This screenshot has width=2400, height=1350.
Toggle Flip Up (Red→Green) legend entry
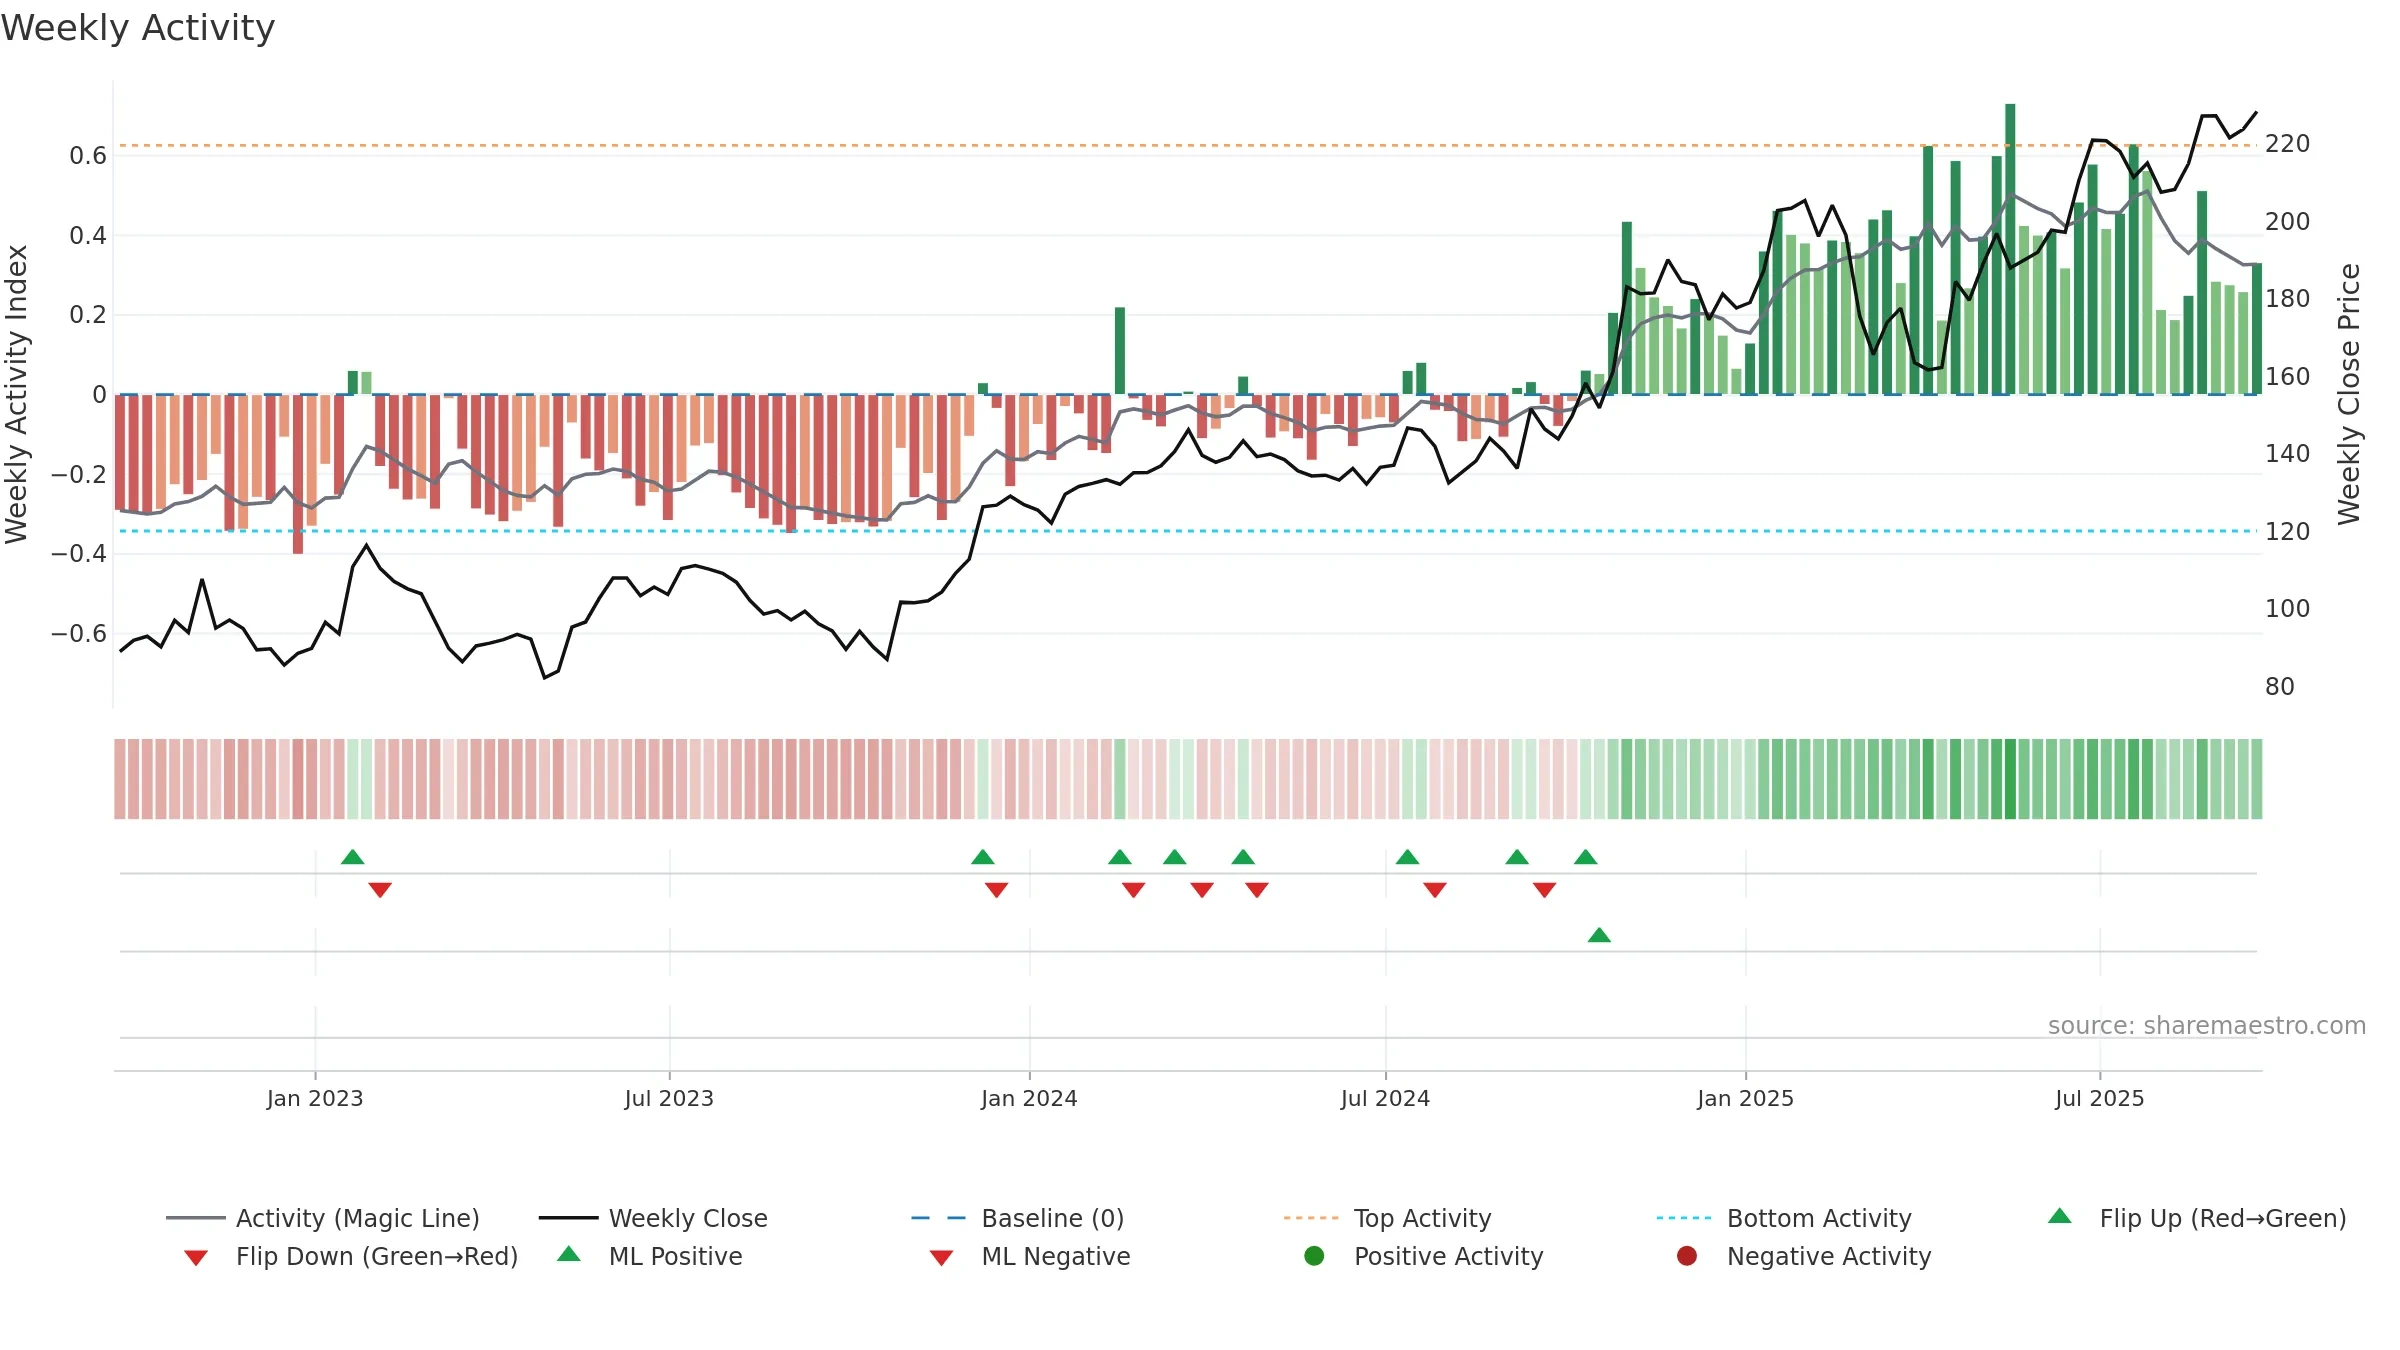pos(2196,1218)
